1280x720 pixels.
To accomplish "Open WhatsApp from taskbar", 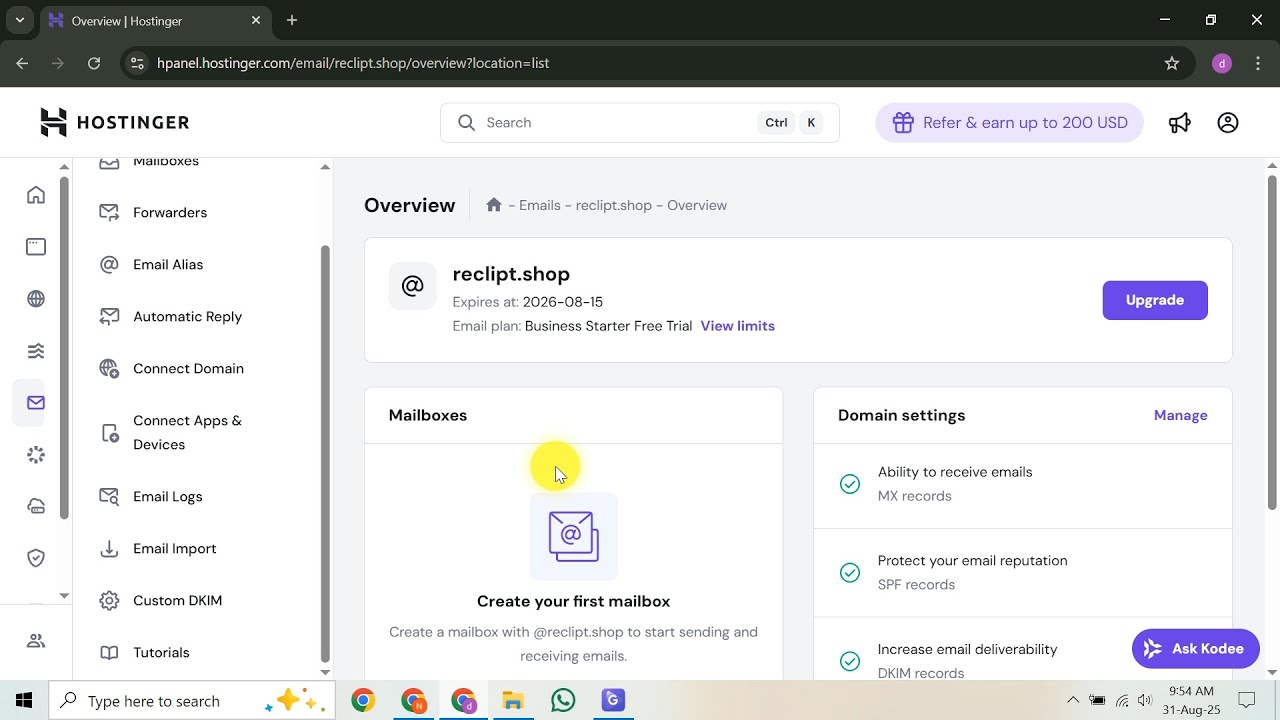I will [563, 701].
